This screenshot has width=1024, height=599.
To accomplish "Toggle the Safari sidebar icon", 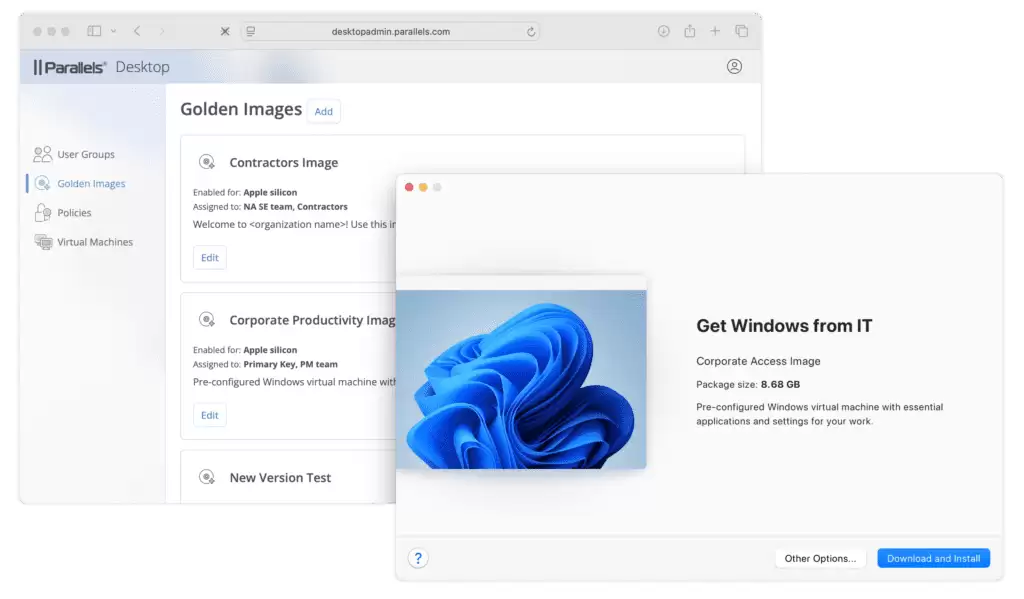I will [95, 31].
